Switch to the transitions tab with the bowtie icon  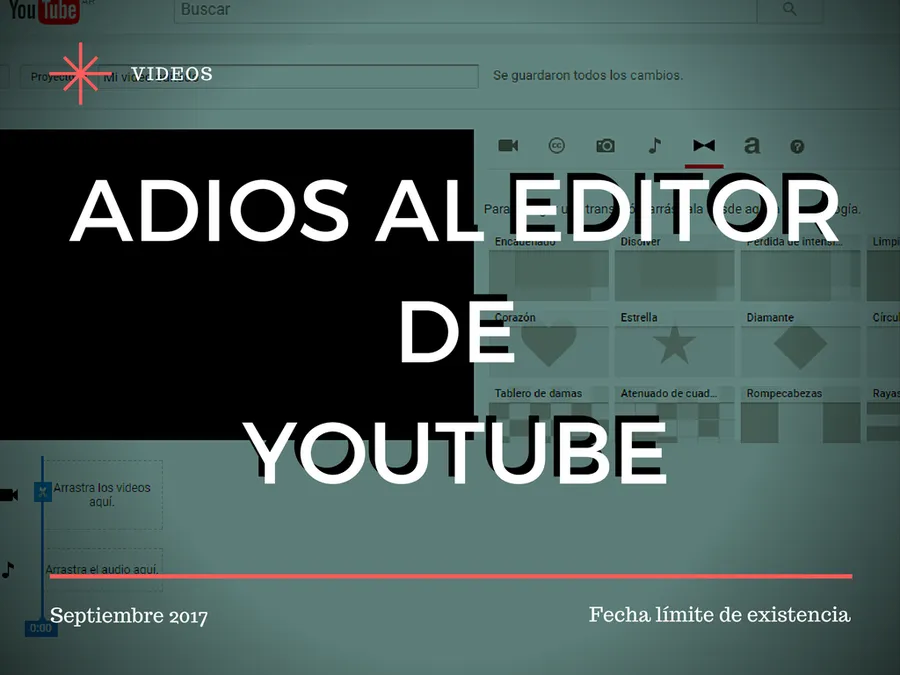tap(704, 145)
